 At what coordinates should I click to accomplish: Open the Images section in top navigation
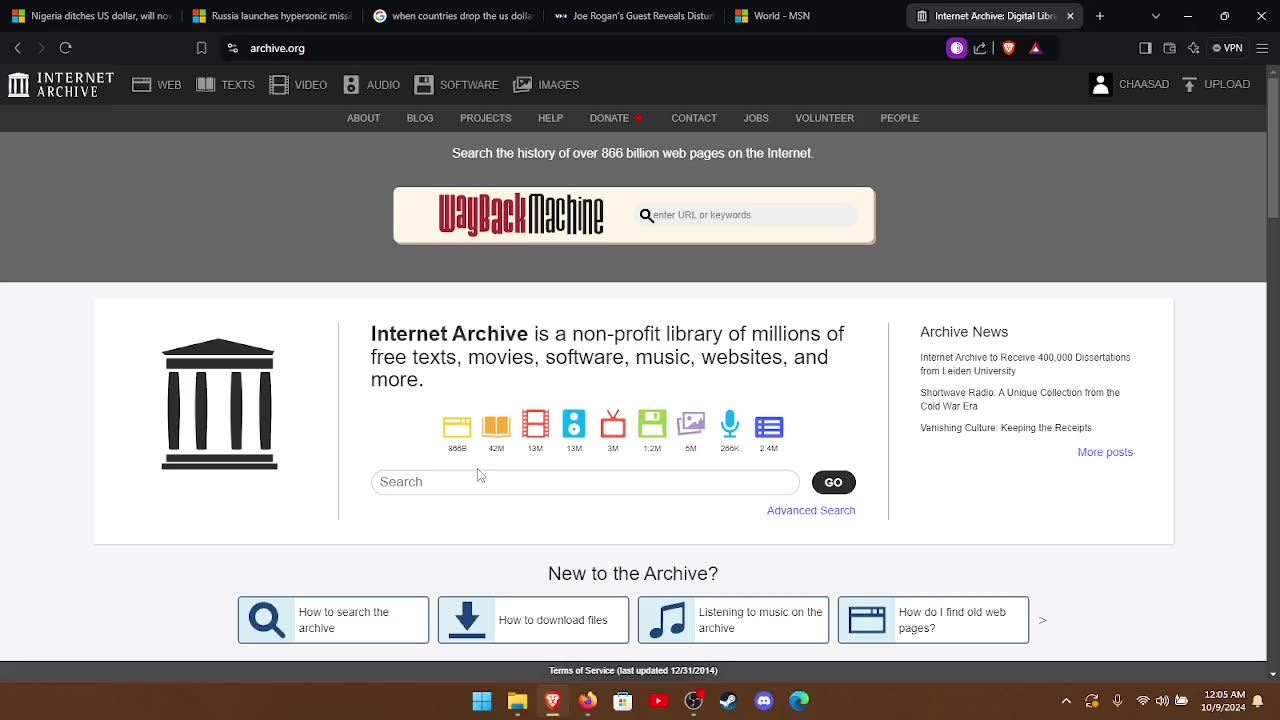tap(546, 85)
